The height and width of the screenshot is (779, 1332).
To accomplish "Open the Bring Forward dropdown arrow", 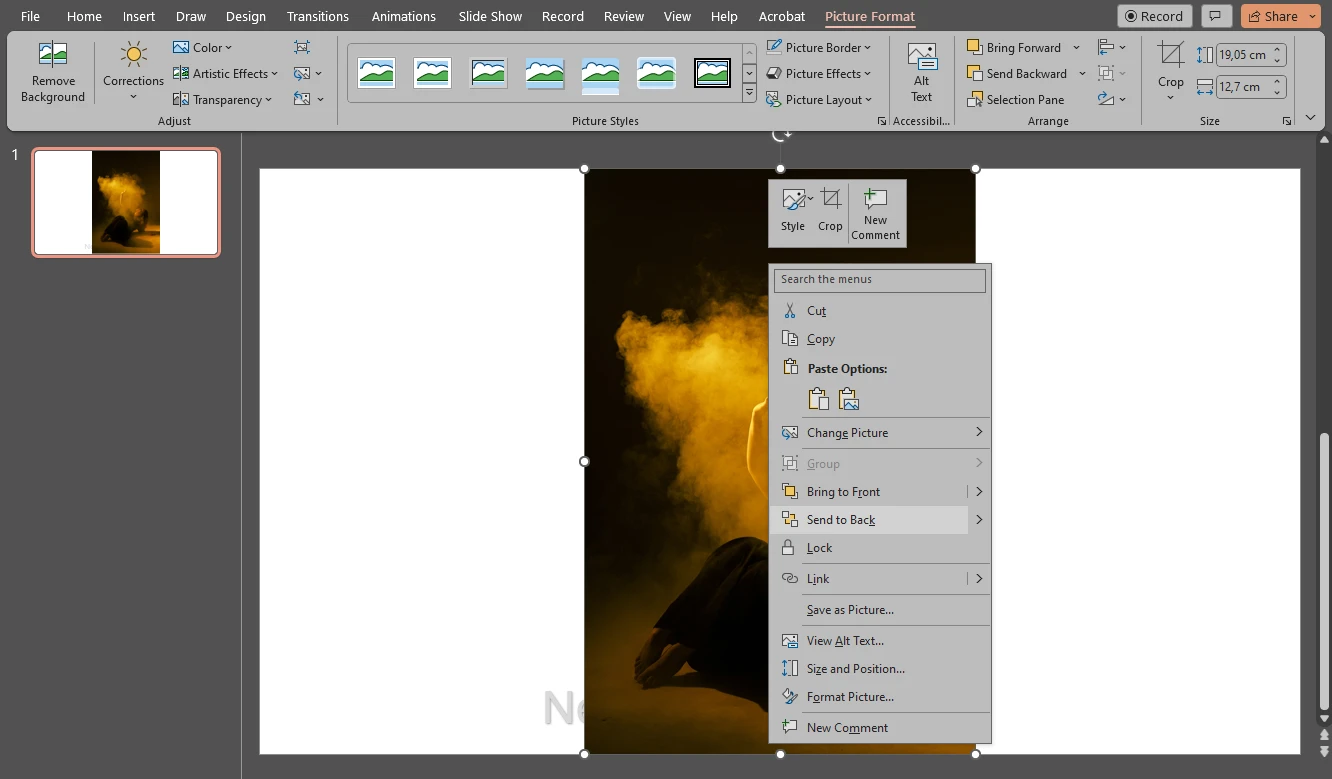I will (x=1077, y=47).
